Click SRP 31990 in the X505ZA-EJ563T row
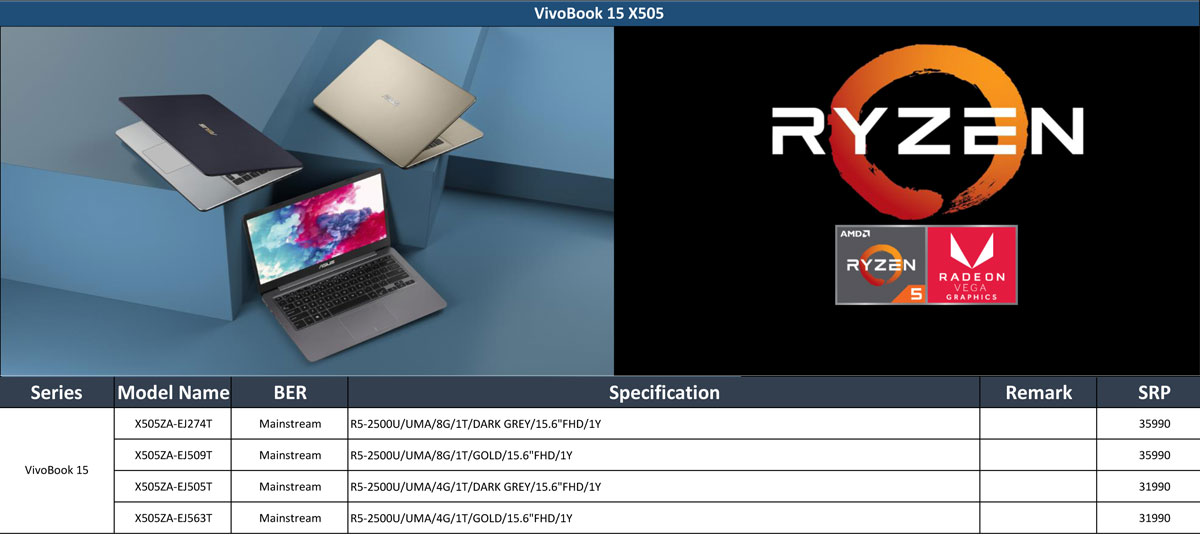The height and width of the screenshot is (548, 1200). [x=1153, y=518]
